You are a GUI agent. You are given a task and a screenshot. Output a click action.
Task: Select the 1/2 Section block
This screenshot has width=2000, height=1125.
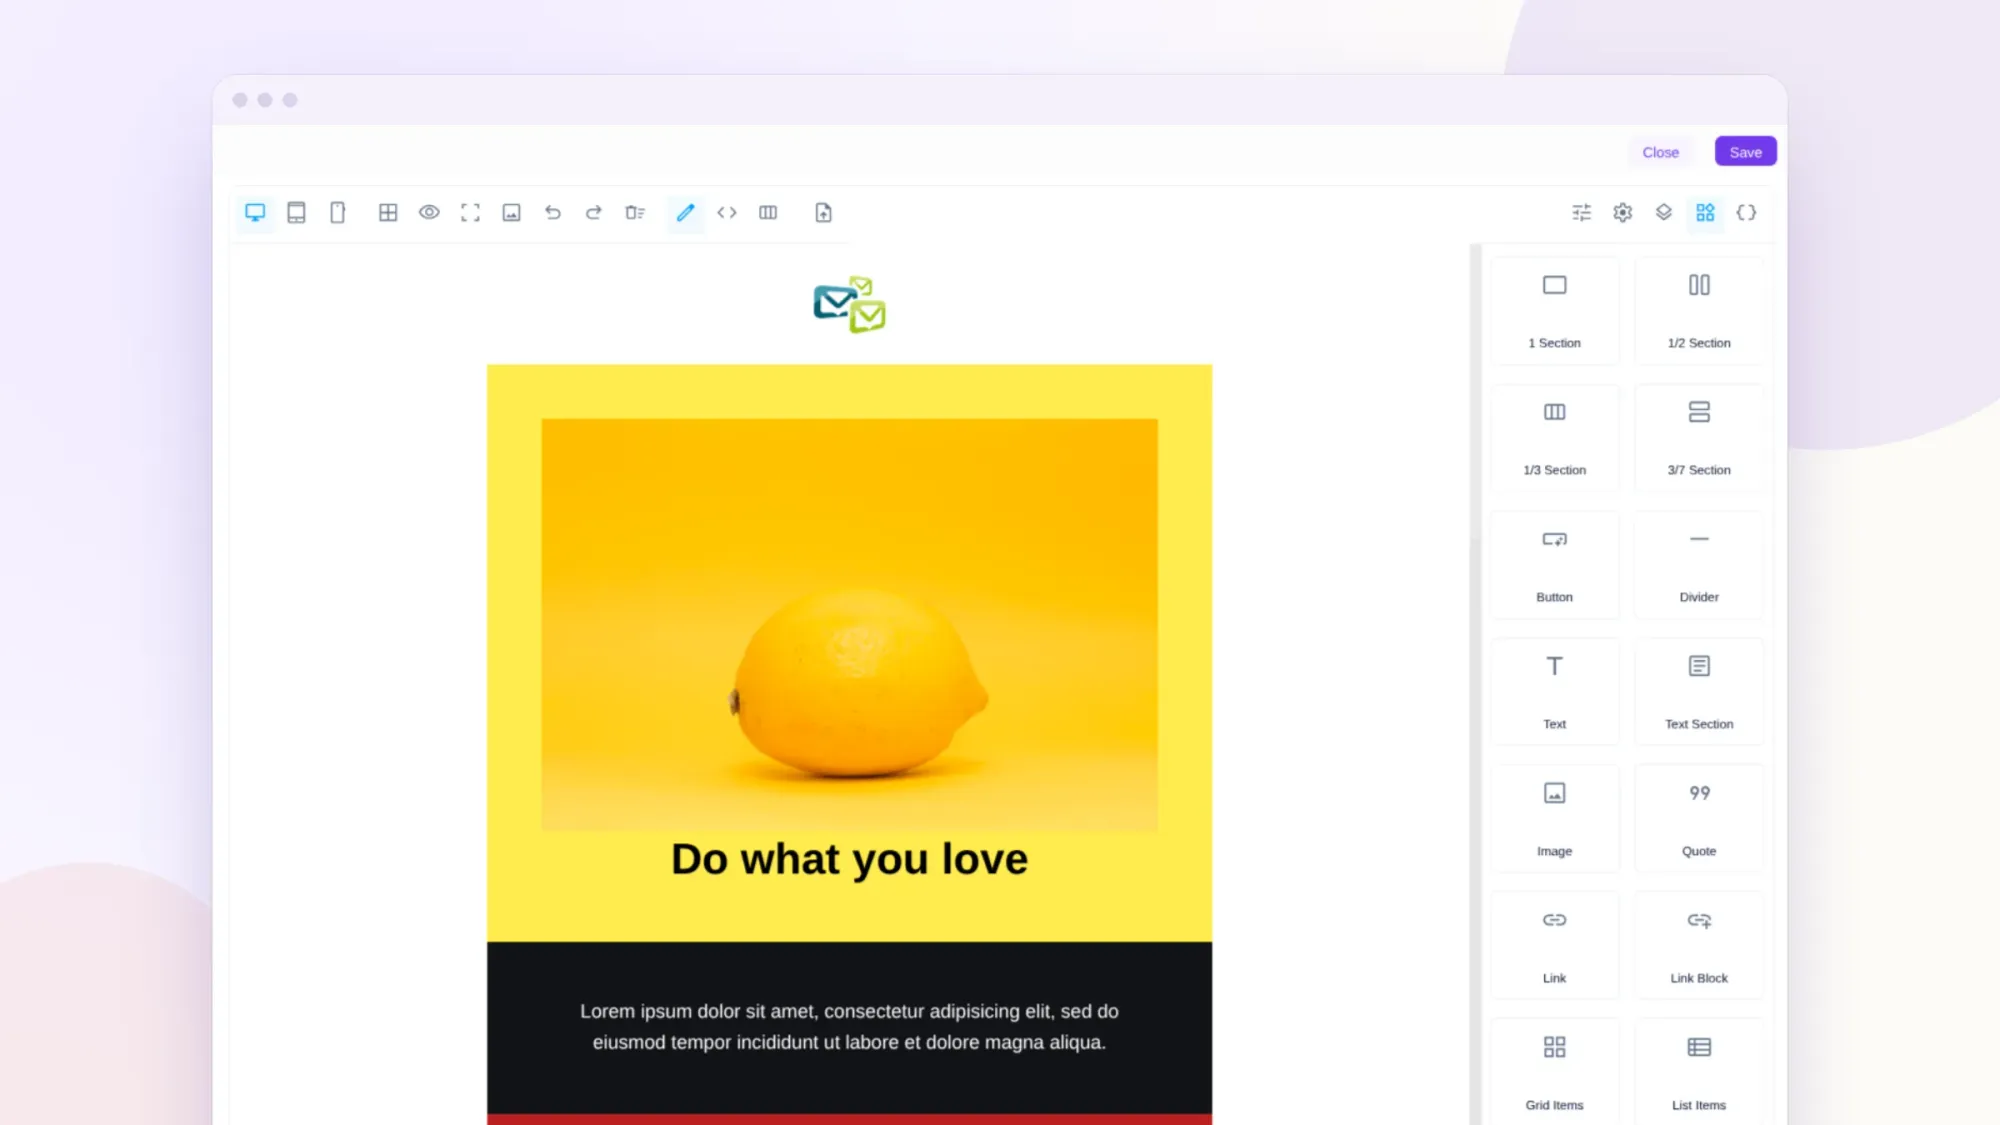point(1699,311)
